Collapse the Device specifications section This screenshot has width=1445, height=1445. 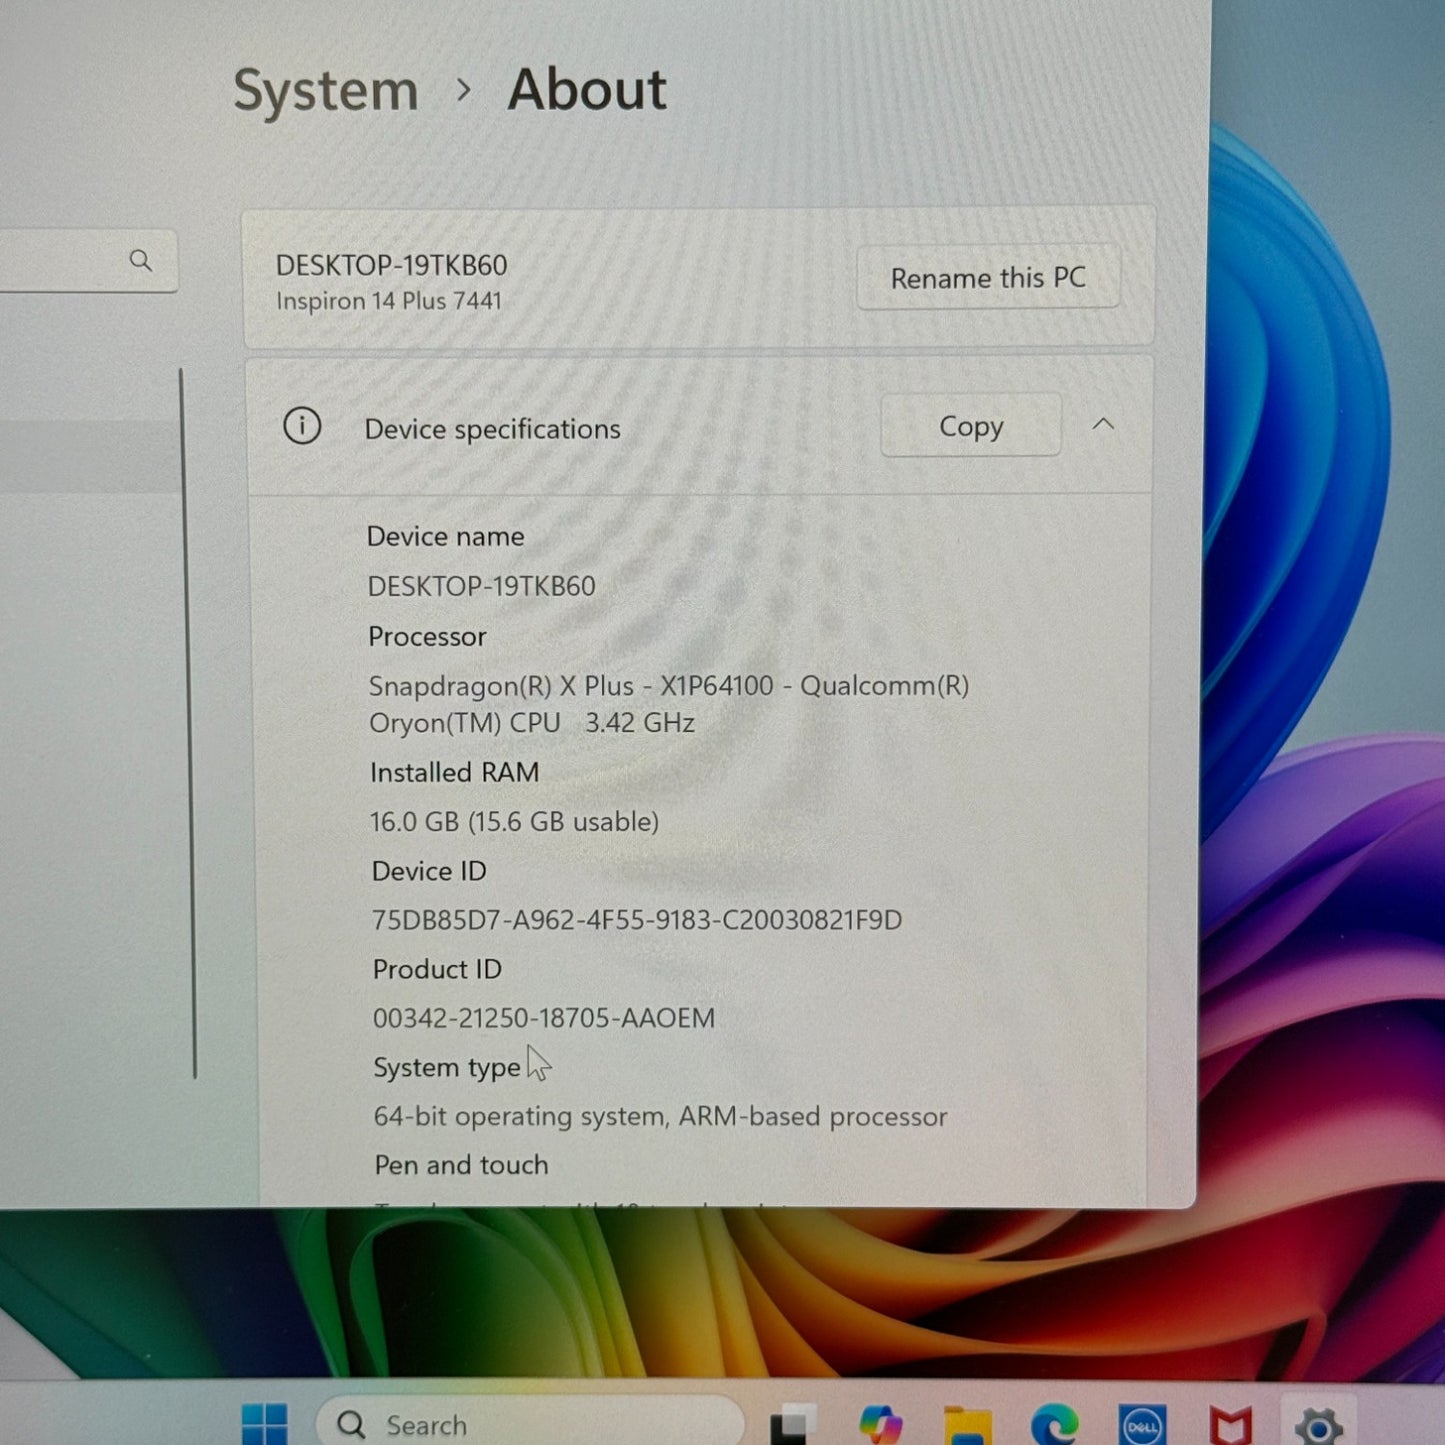pyautogui.click(x=1103, y=424)
